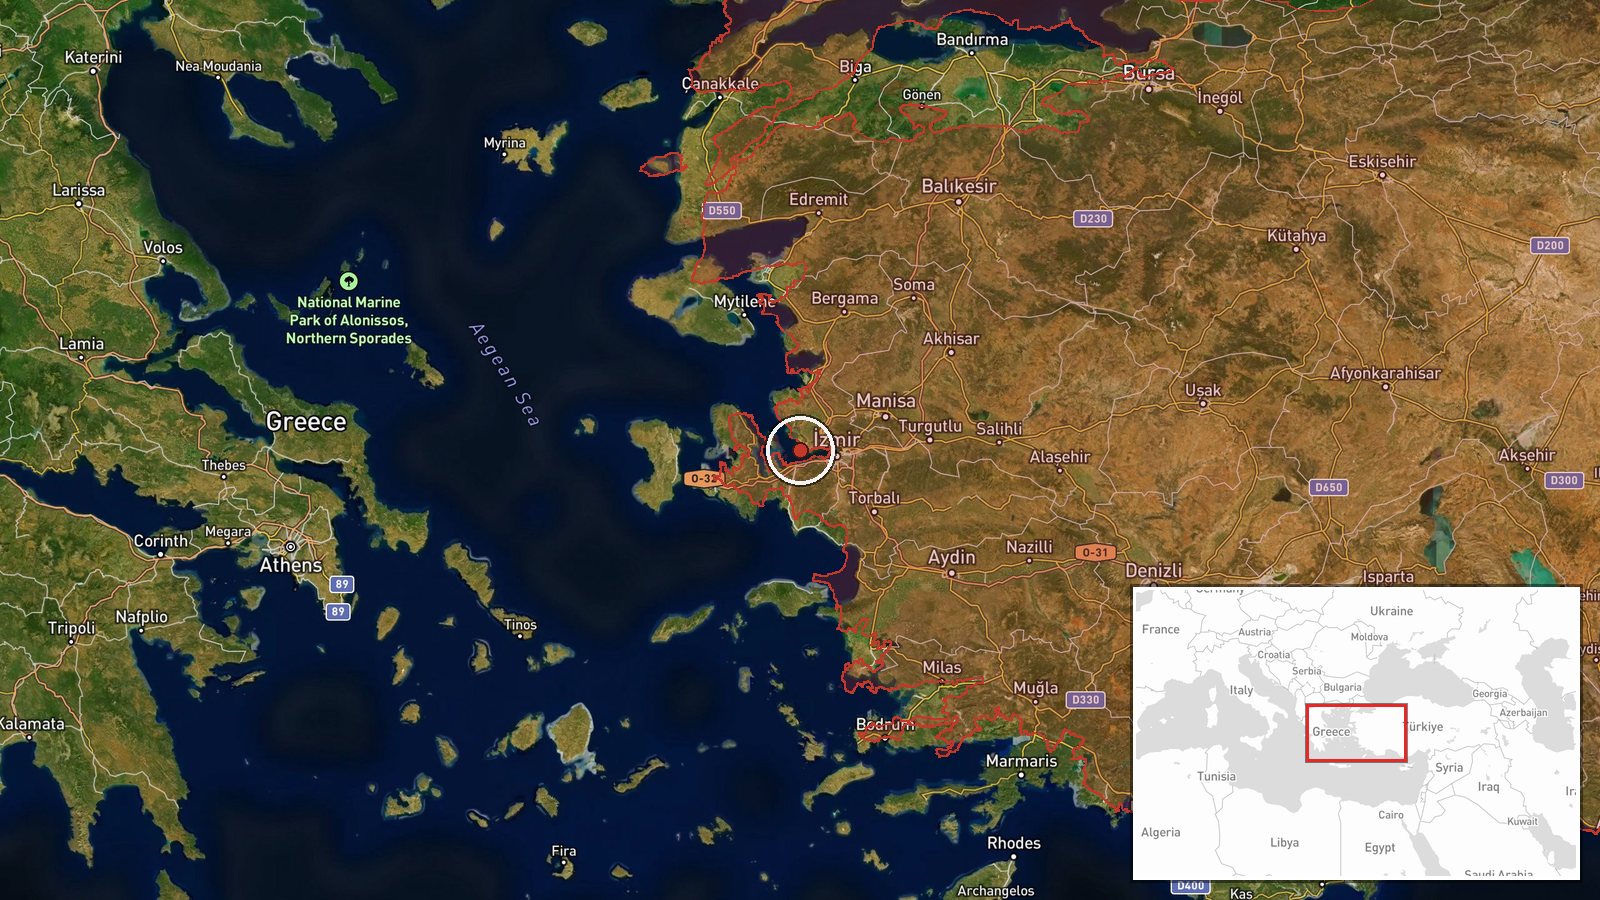Click the Çanakkale label
This screenshot has height=900, width=1600.
tap(720, 84)
